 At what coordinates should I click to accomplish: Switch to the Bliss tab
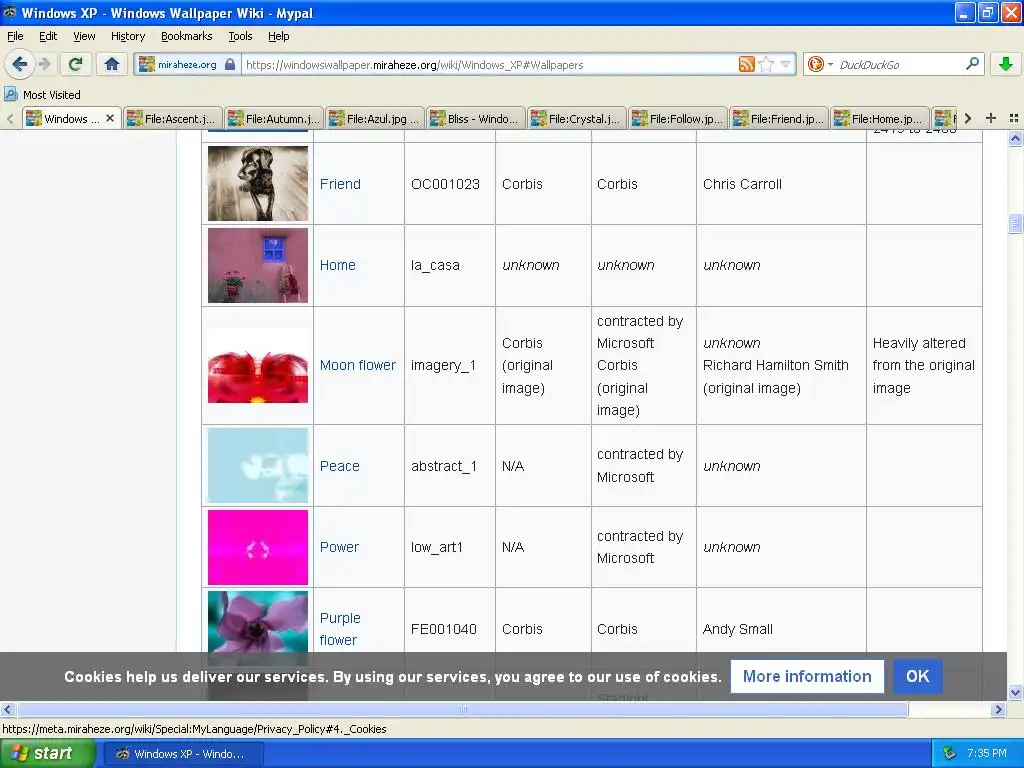pyautogui.click(x=476, y=119)
